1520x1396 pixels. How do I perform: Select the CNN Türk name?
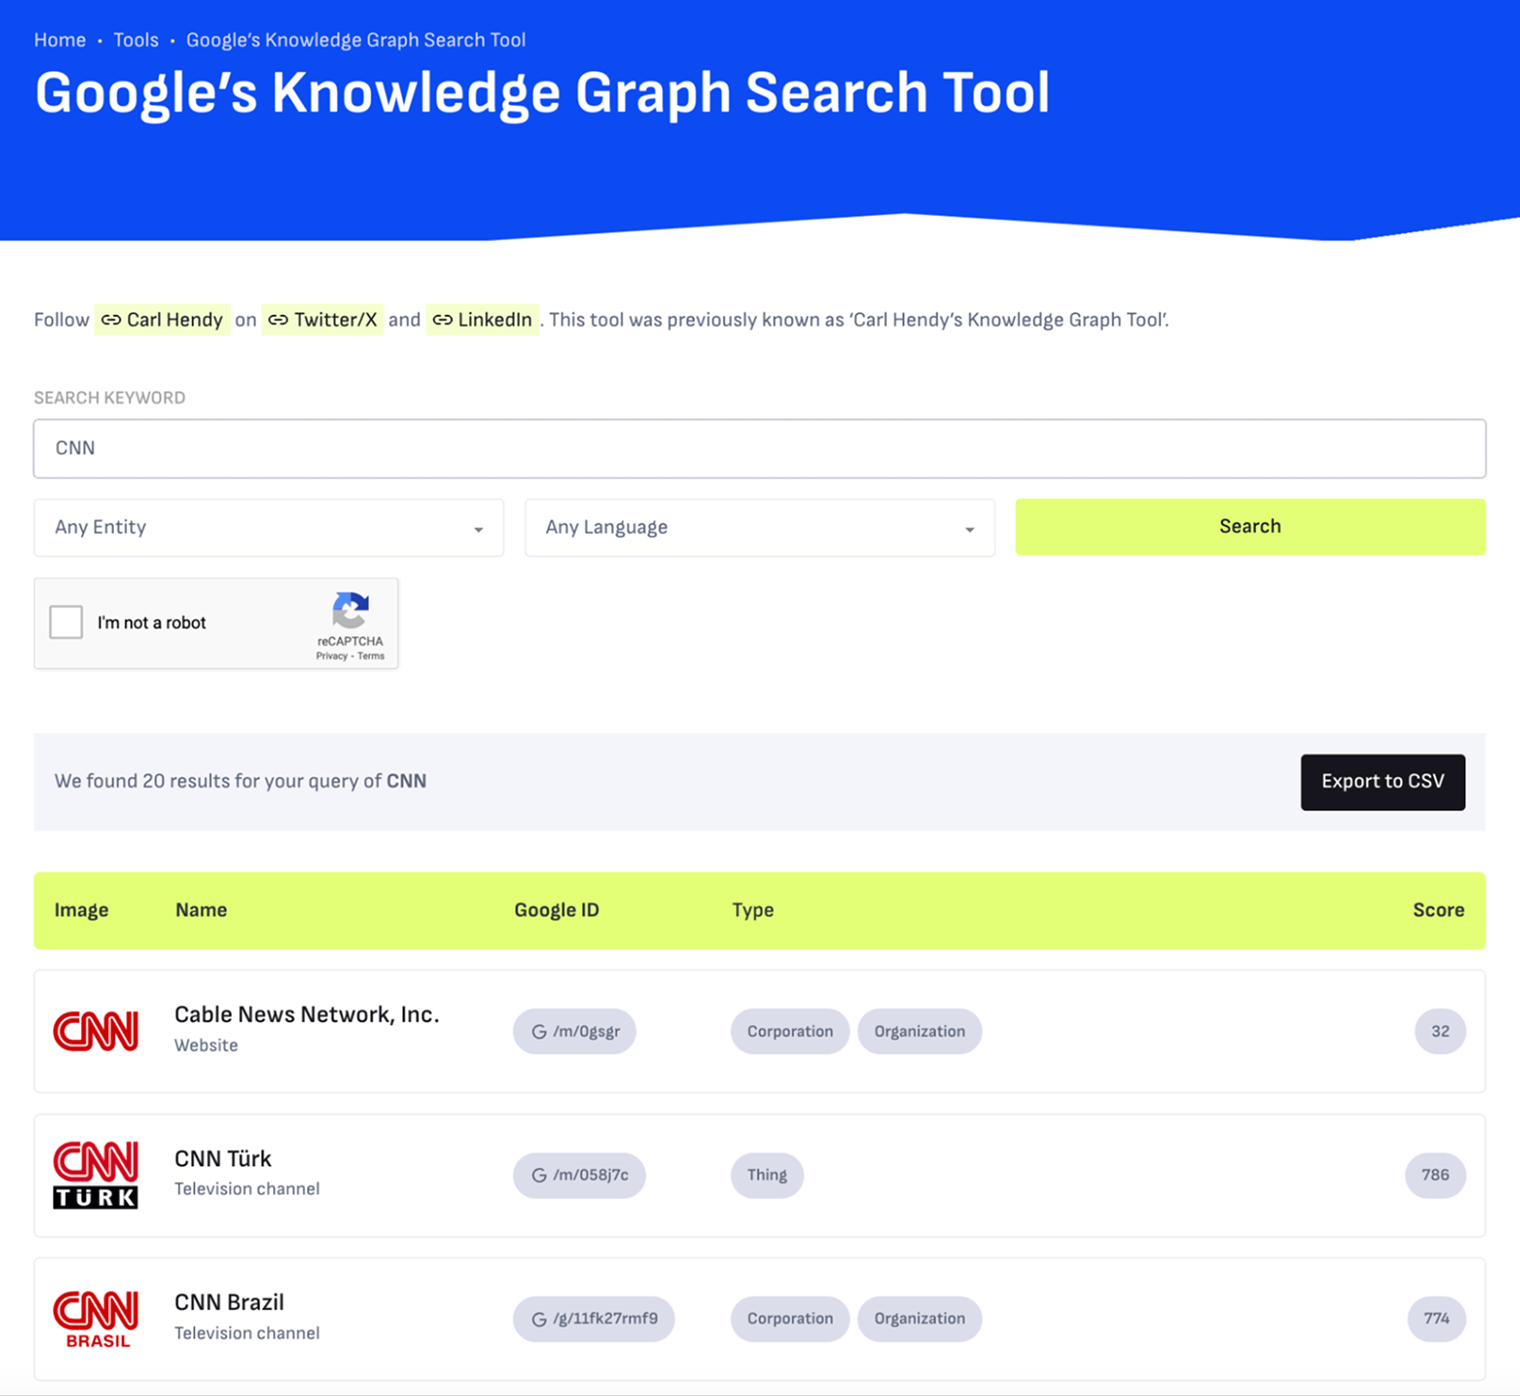(x=223, y=1158)
